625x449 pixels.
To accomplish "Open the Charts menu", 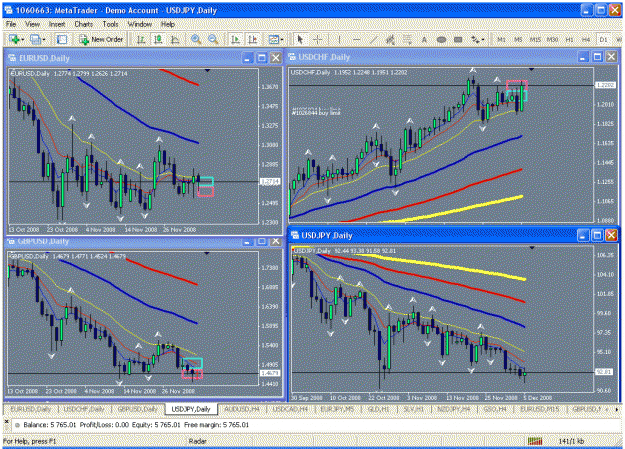I will pyautogui.click(x=84, y=24).
